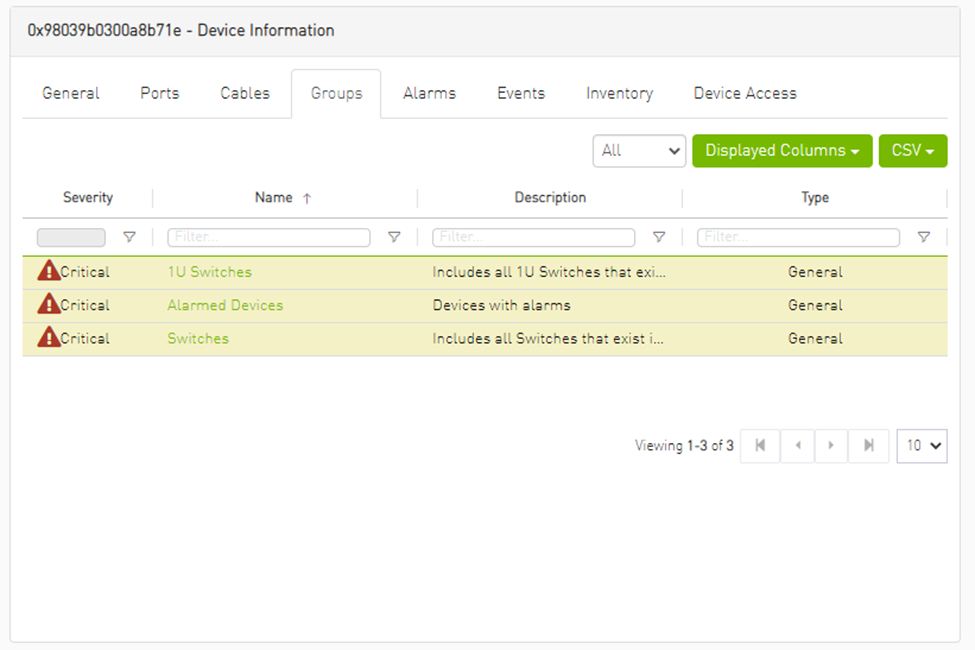
Task: Click Critical warning icon on 1U Switches row
Action: tap(48, 271)
